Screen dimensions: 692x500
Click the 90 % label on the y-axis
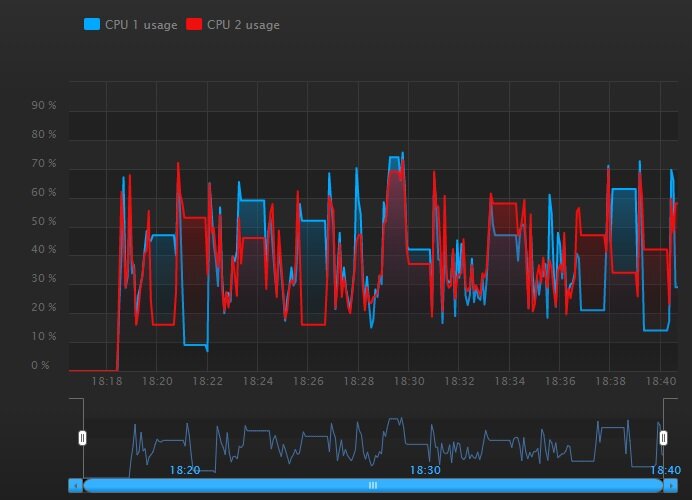click(x=44, y=106)
